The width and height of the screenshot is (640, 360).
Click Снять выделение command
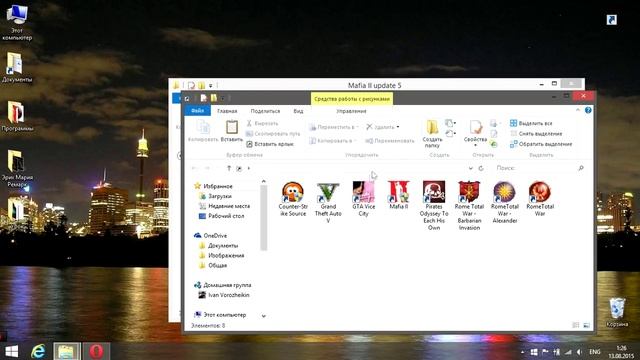click(x=536, y=133)
